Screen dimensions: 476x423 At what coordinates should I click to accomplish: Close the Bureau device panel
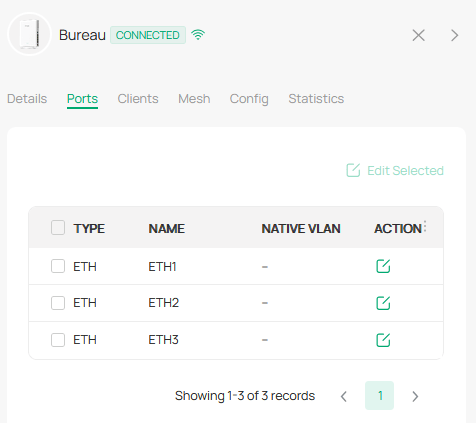pos(419,35)
